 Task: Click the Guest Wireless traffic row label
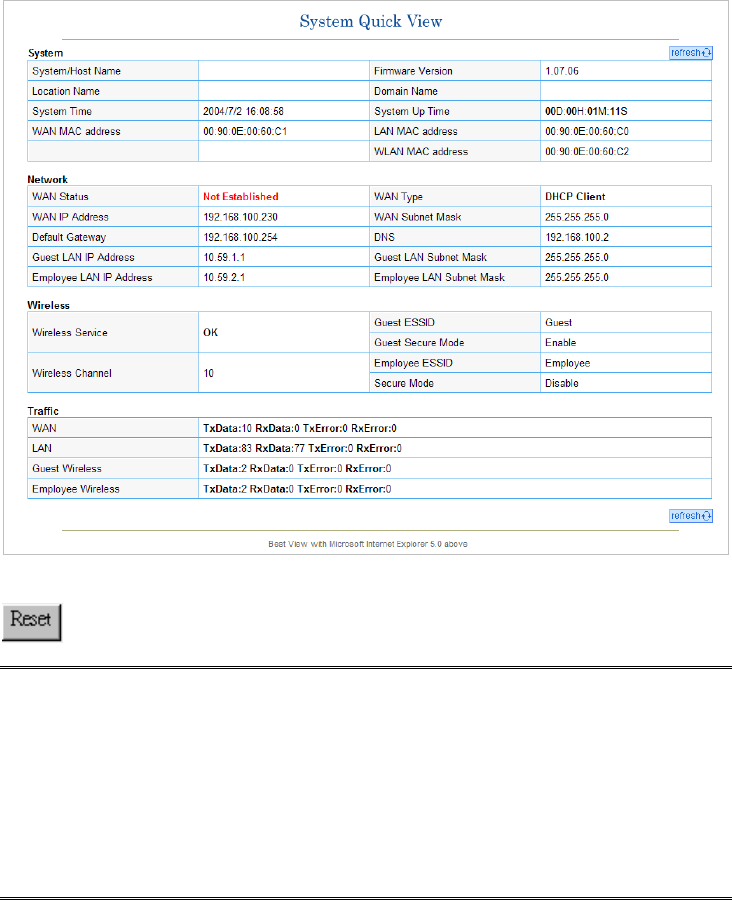click(67, 468)
